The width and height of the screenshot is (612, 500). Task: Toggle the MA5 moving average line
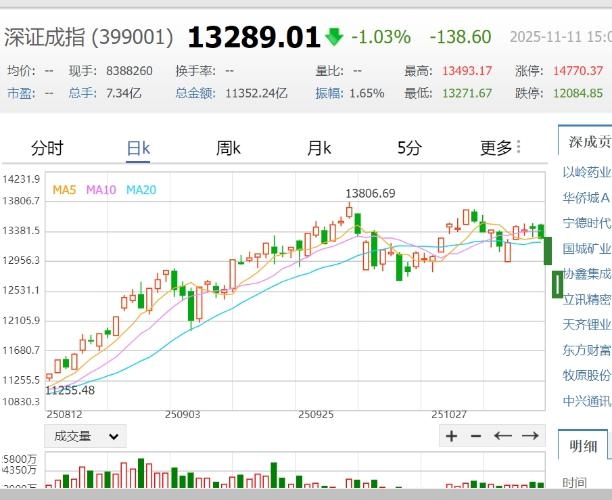(64, 189)
